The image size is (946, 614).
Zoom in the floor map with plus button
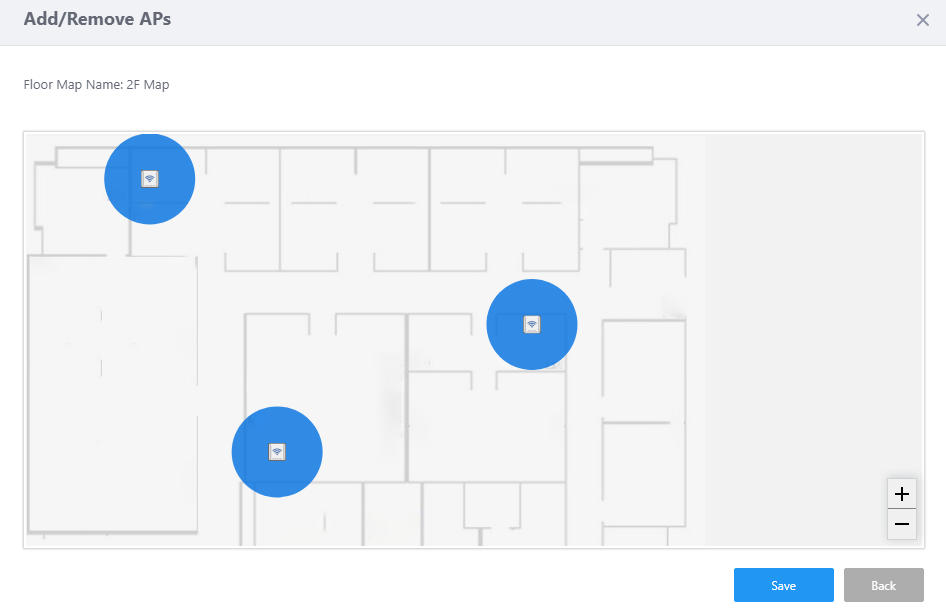point(902,494)
